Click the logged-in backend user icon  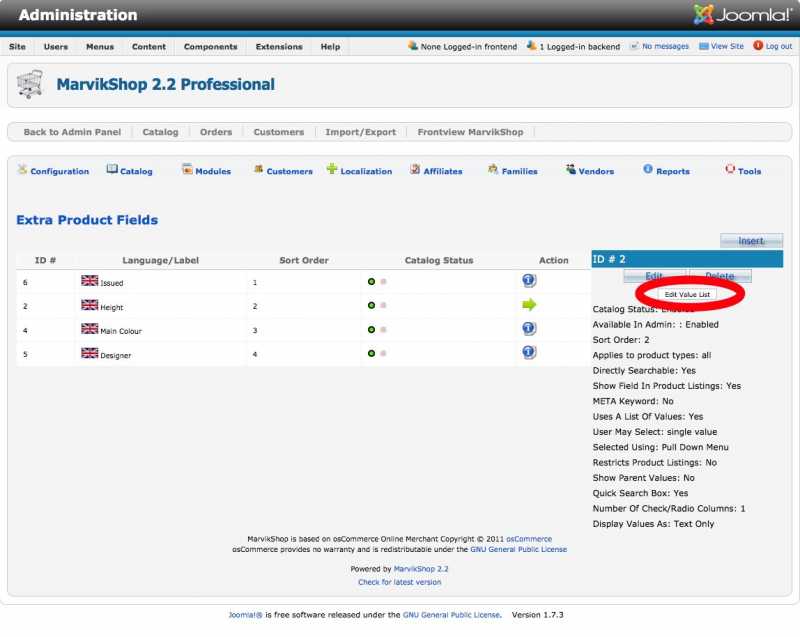coord(532,45)
